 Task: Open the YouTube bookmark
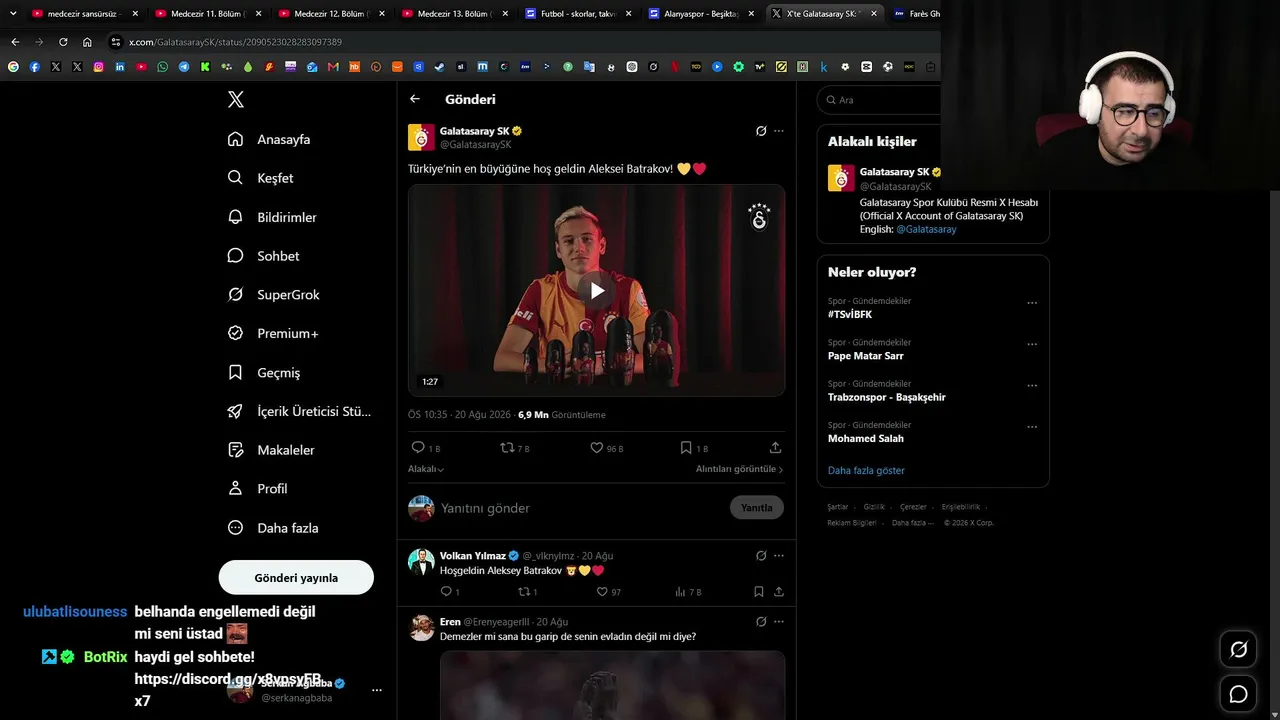[141, 67]
